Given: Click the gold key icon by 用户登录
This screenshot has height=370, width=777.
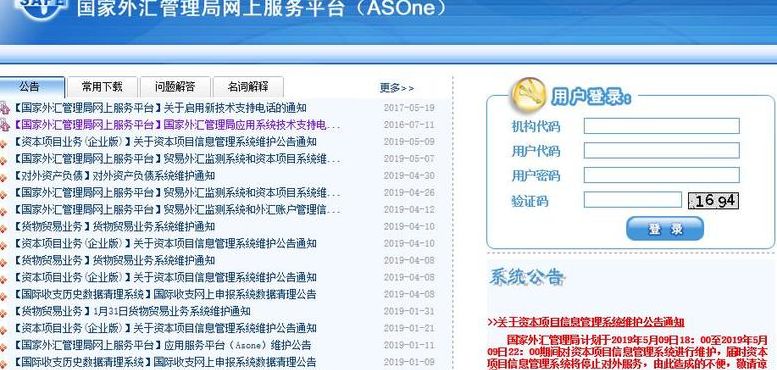Looking at the screenshot, I should 528,94.
